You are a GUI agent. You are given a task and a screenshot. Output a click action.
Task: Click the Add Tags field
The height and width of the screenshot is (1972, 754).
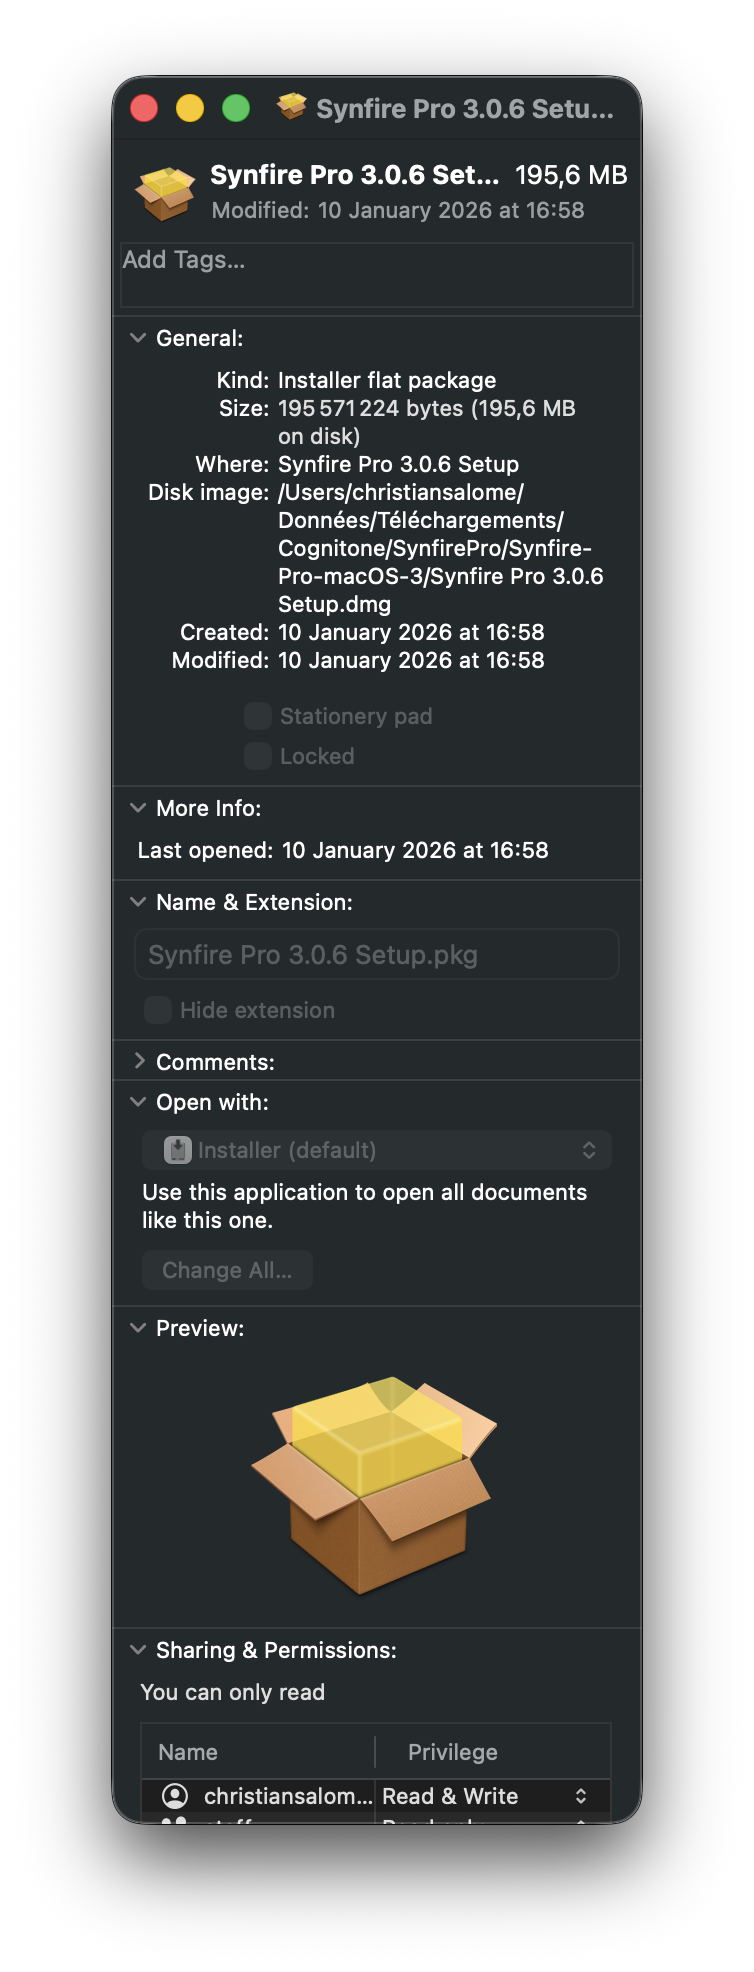[376, 274]
